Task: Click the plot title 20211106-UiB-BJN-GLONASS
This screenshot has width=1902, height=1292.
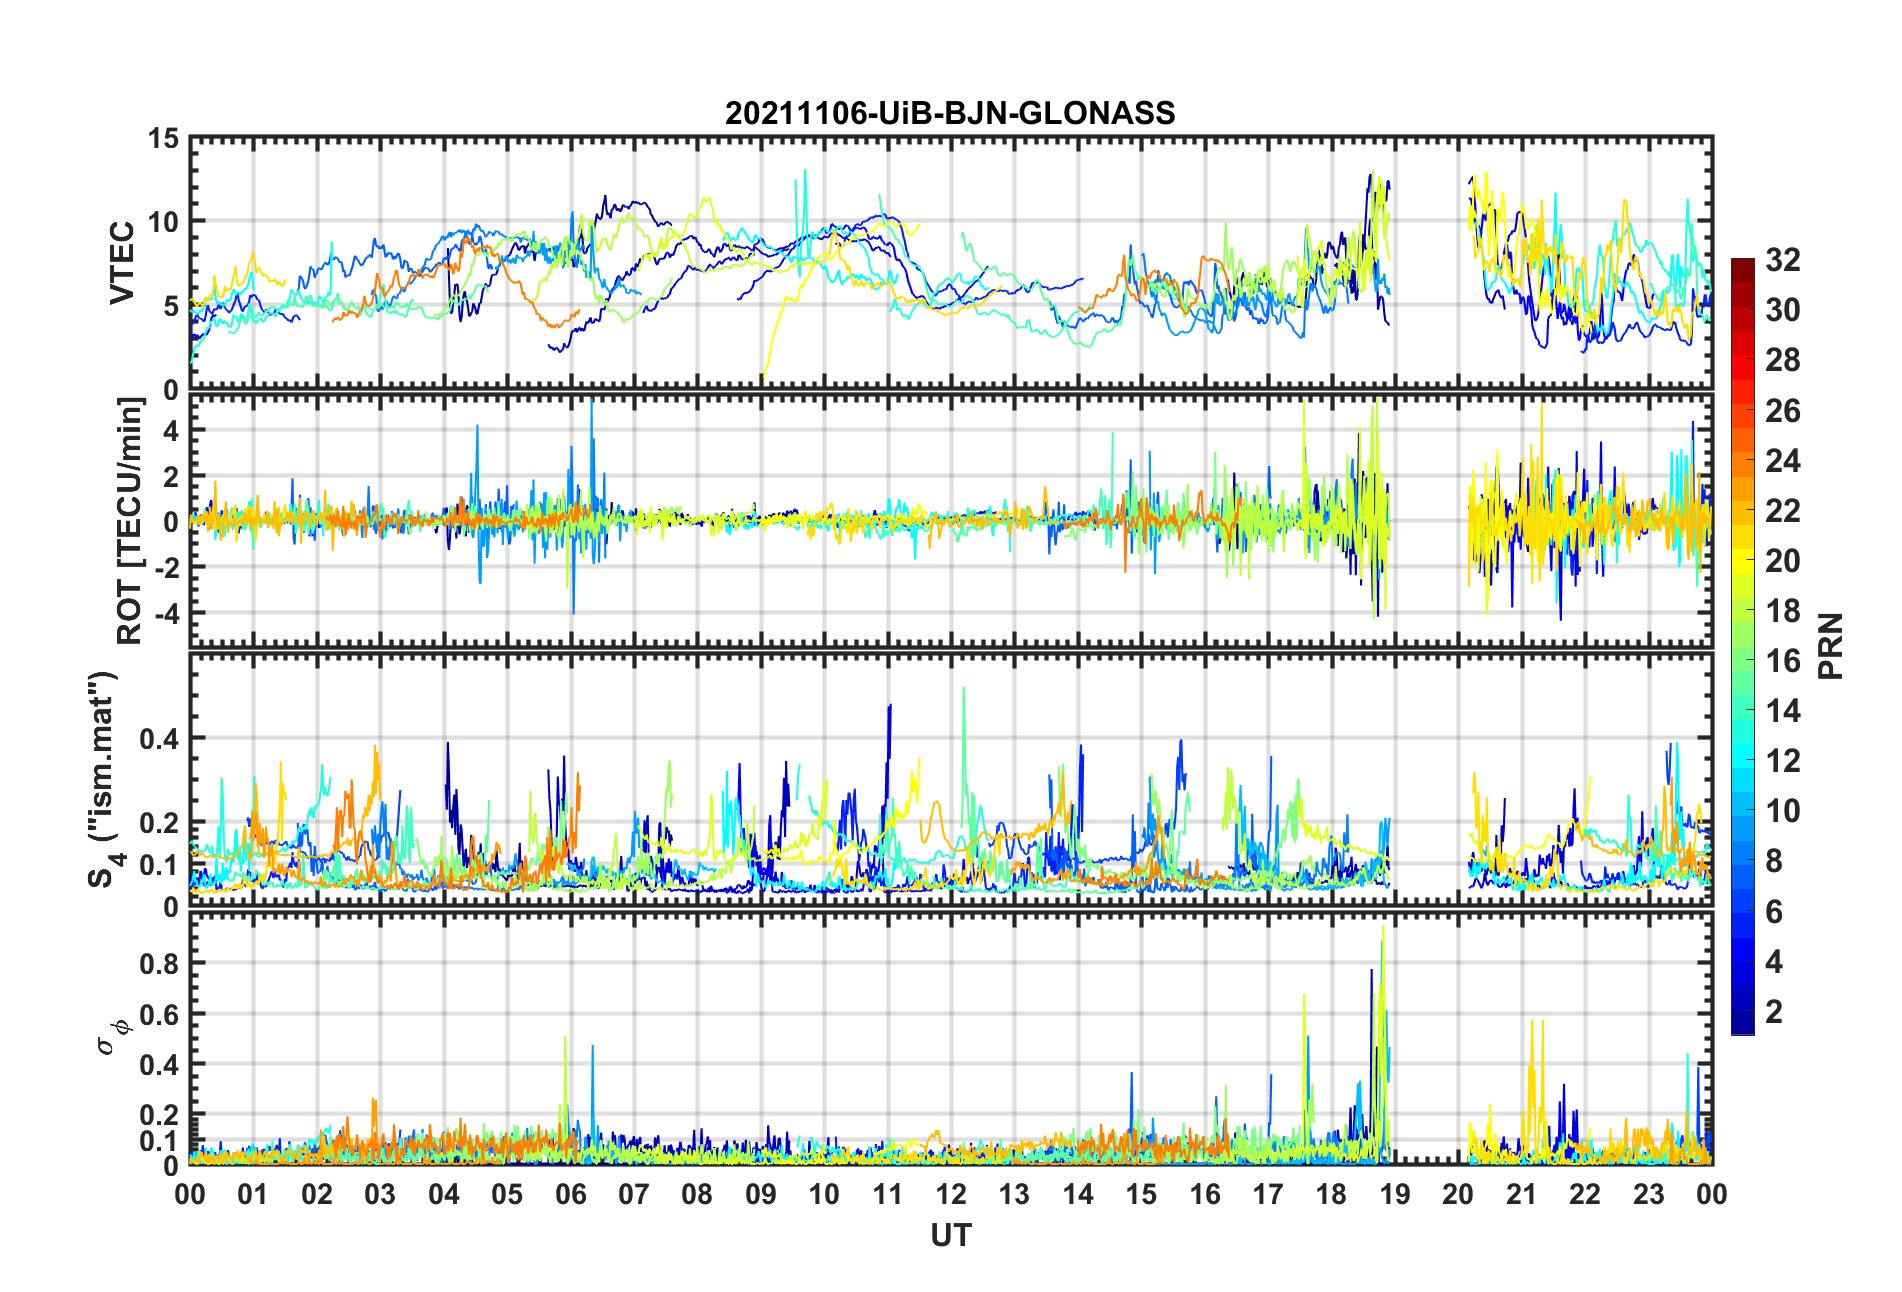Action: click(950, 113)
